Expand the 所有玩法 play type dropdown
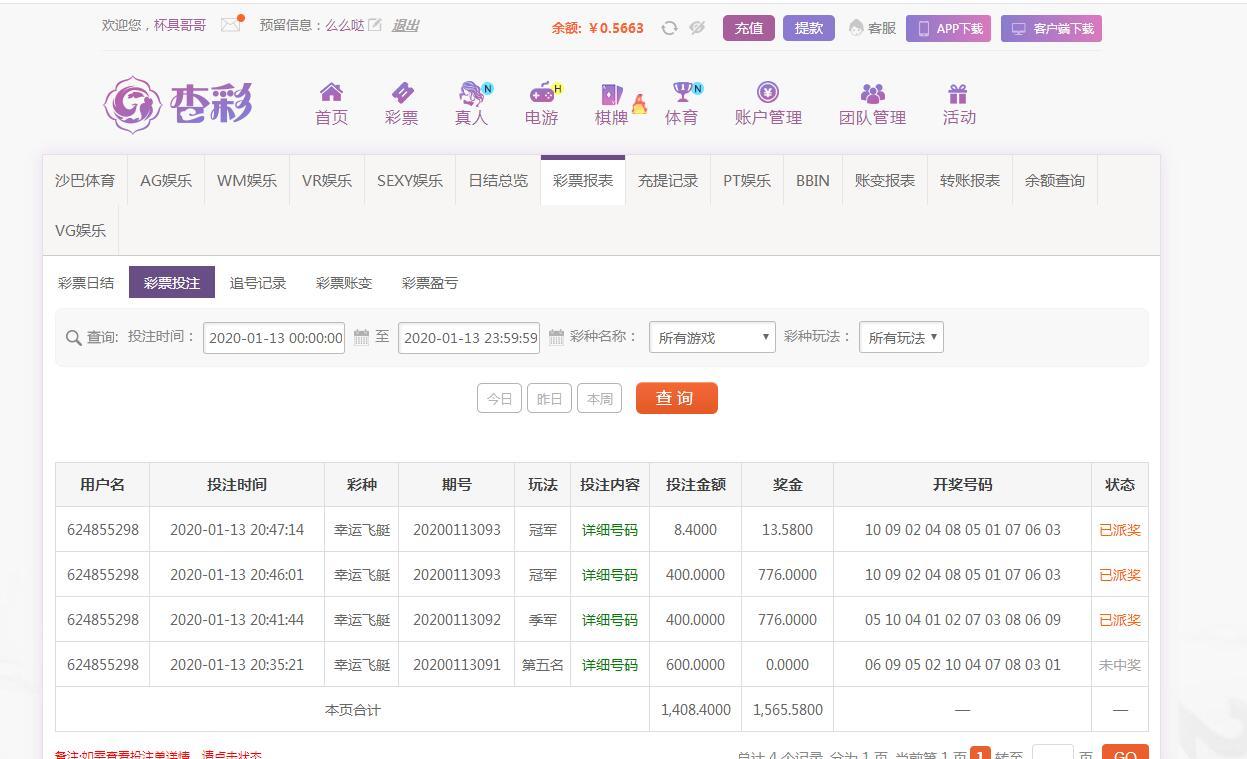 pyautogui.click(x=901, y=338)
